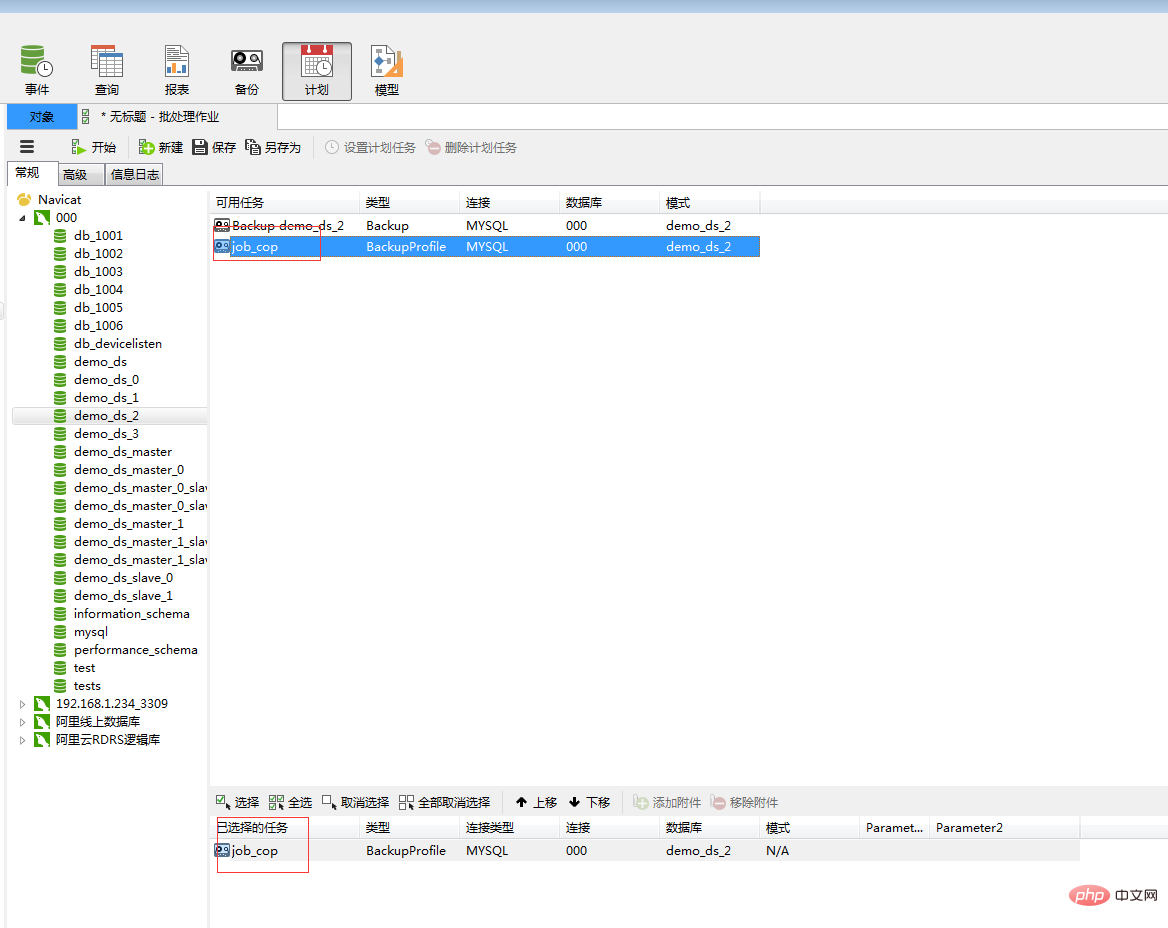Expand the 阿里线上数据库 connection
The image size is (1168, 928).
click(22, 722)
